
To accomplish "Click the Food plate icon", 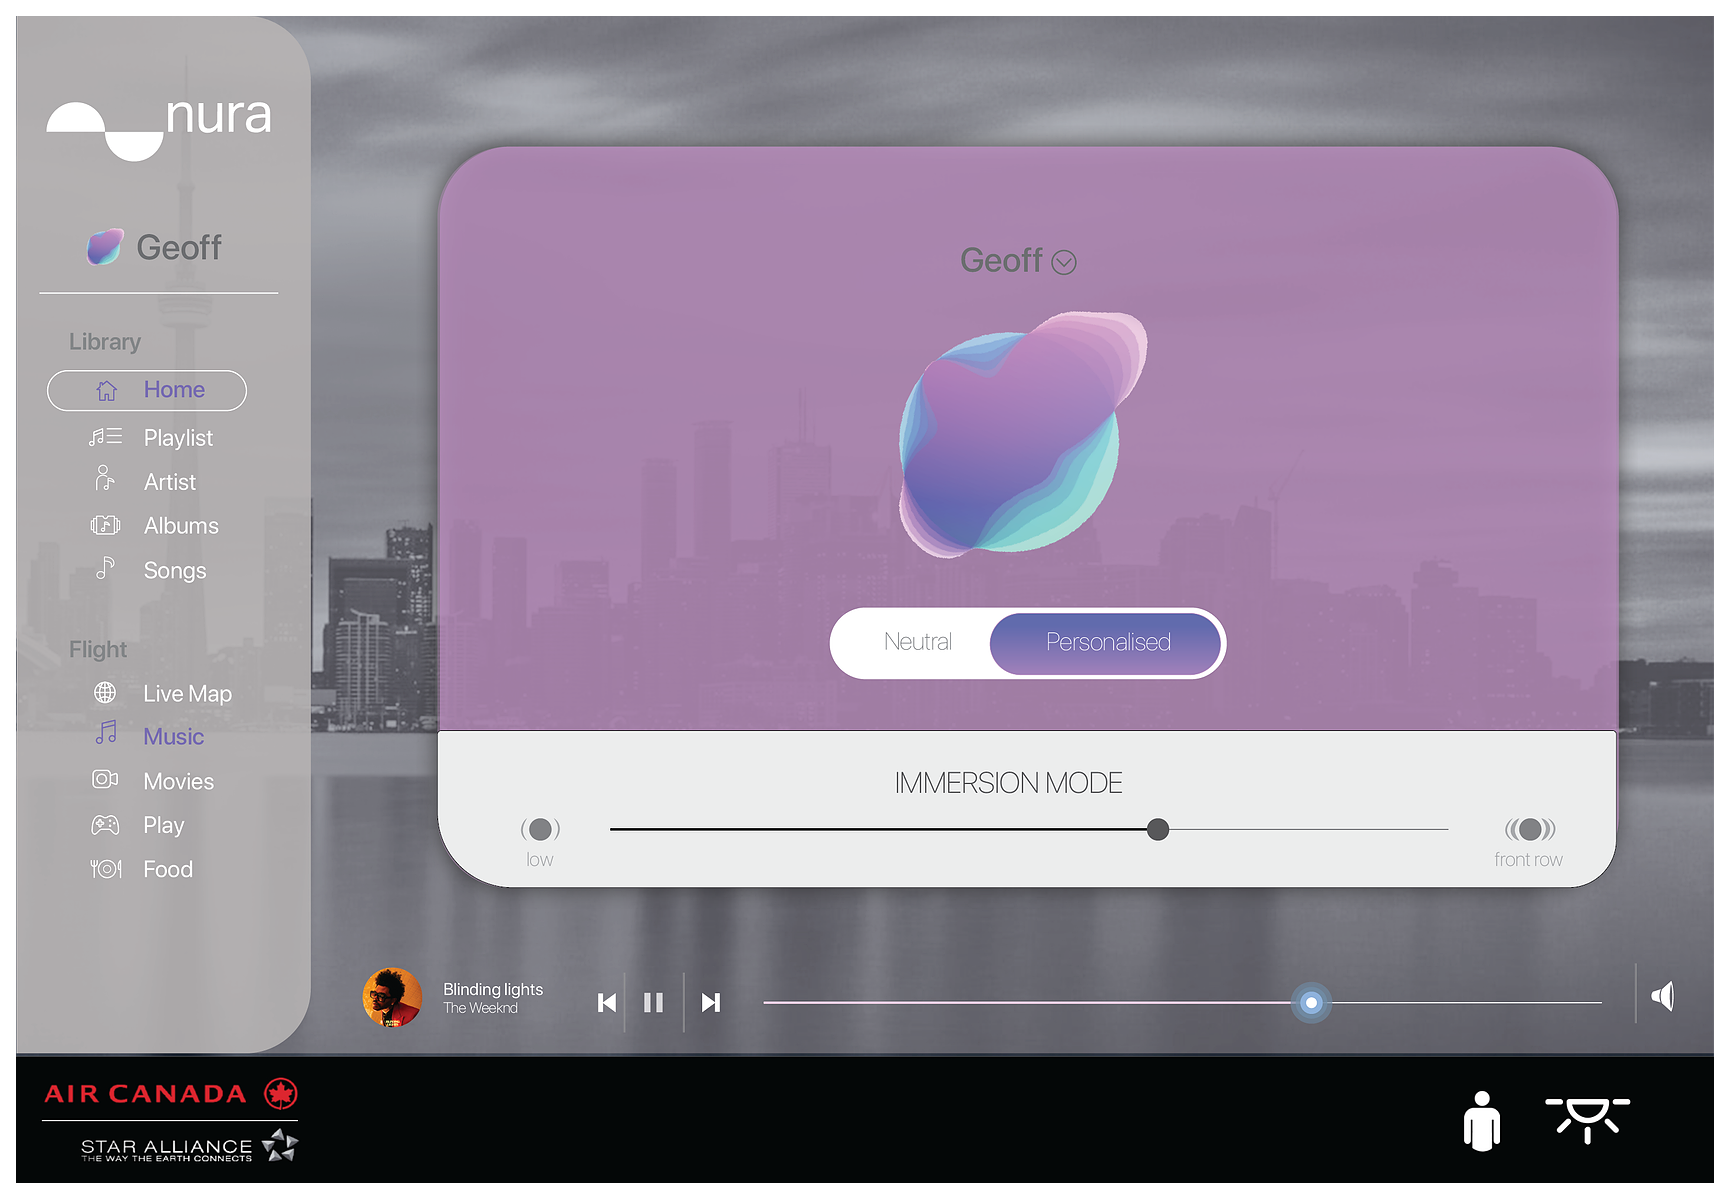I will [x=106, y=869].
